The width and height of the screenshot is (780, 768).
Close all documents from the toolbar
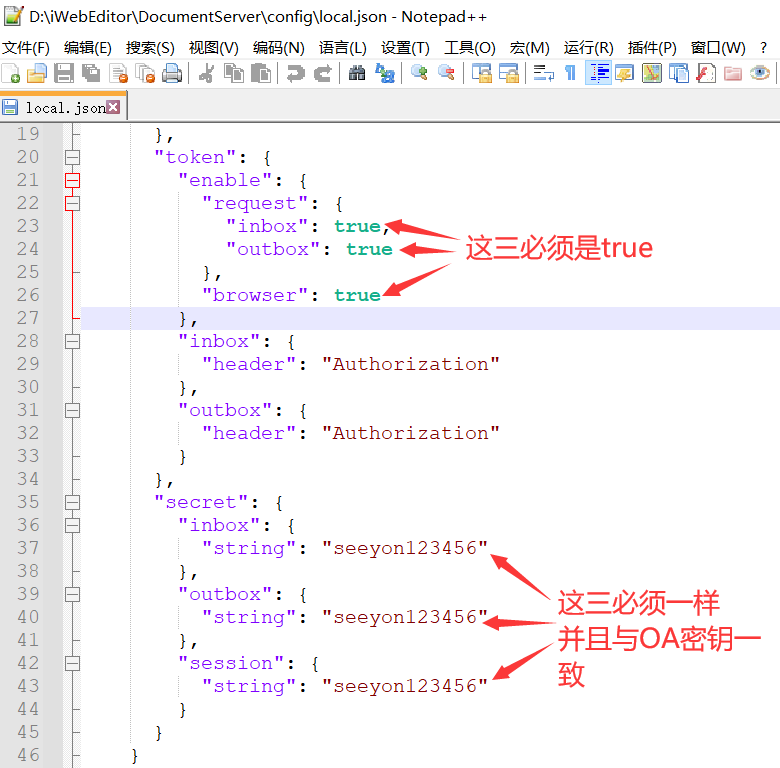point(145,73)
